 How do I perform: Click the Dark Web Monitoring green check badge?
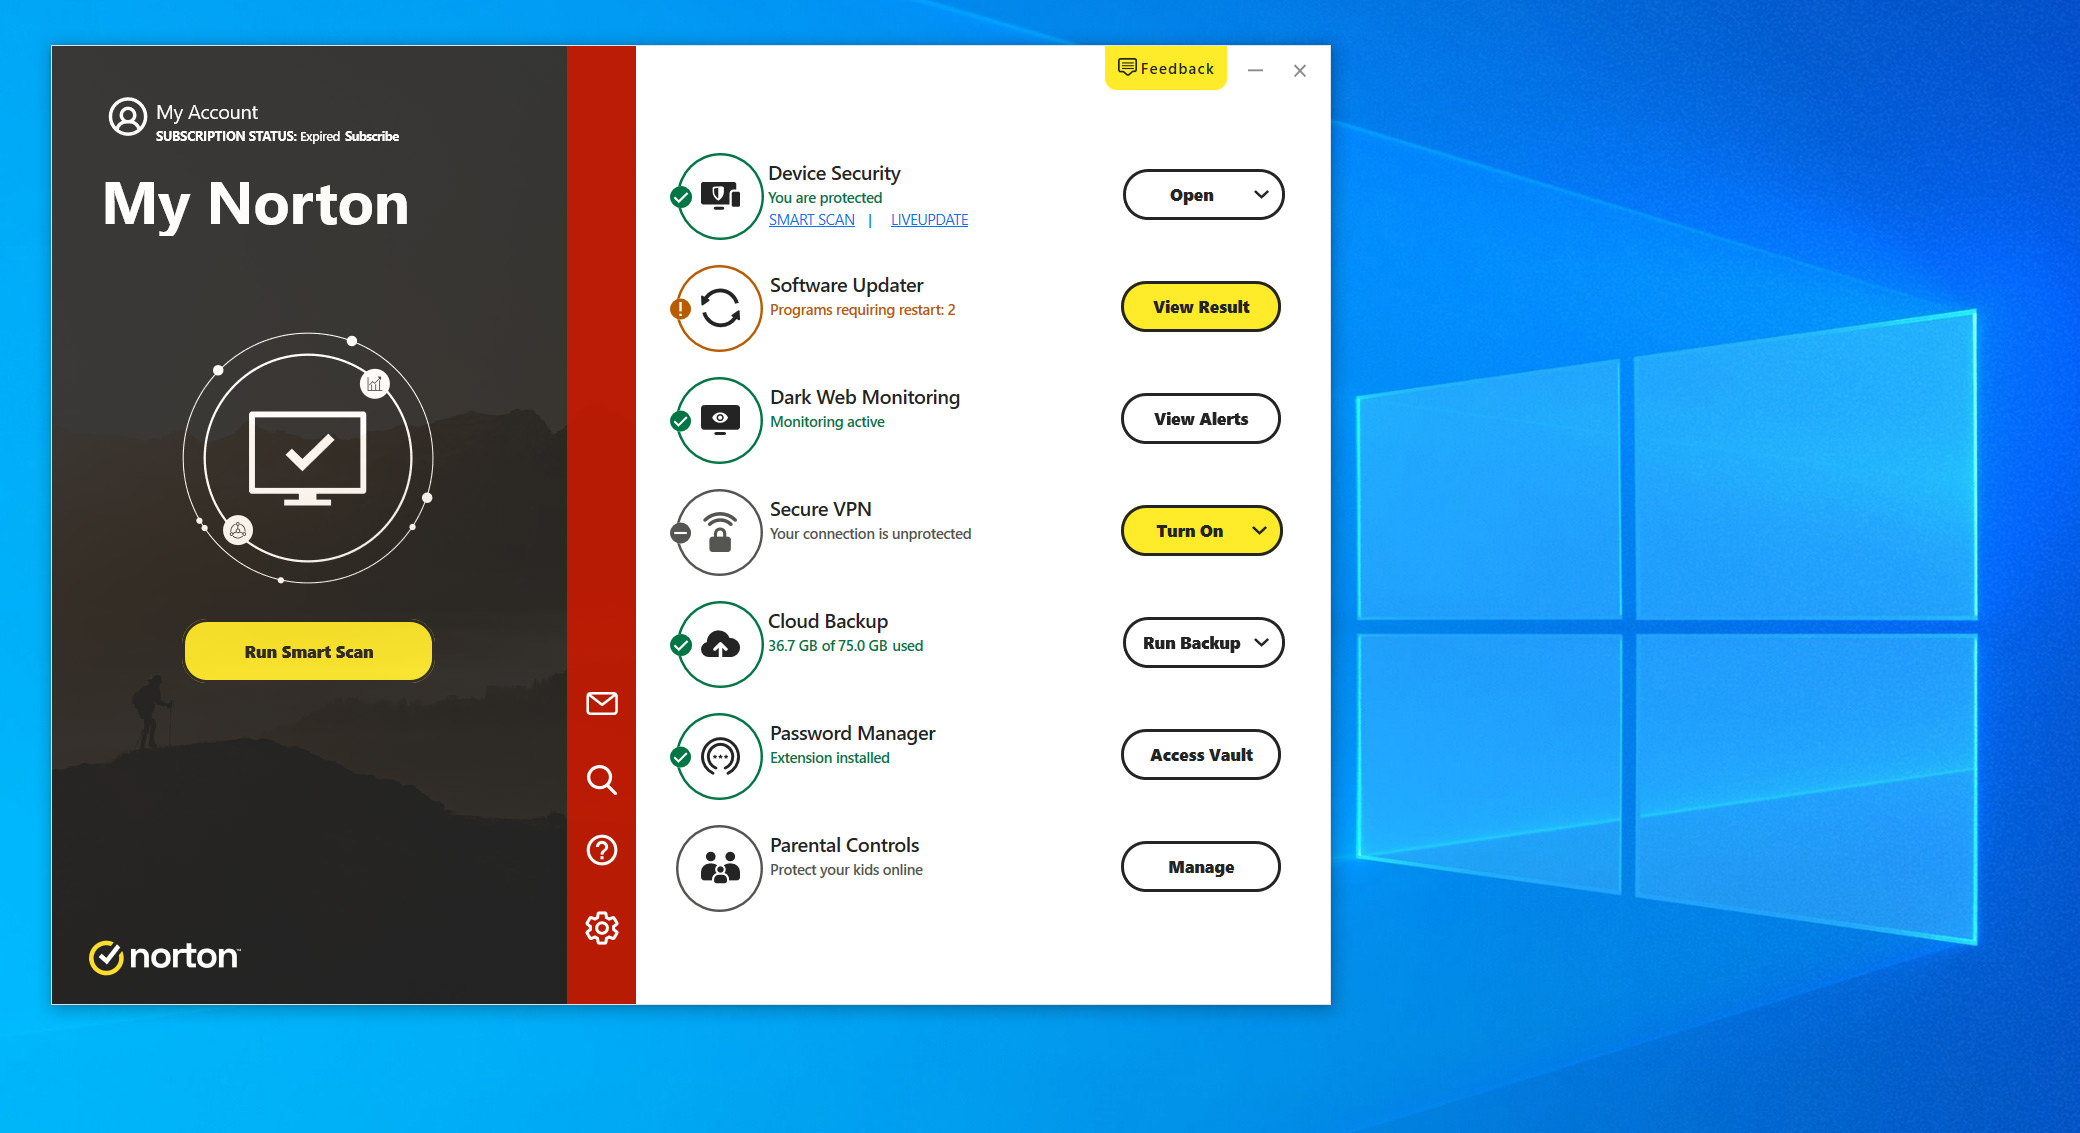tap(681, 421)
